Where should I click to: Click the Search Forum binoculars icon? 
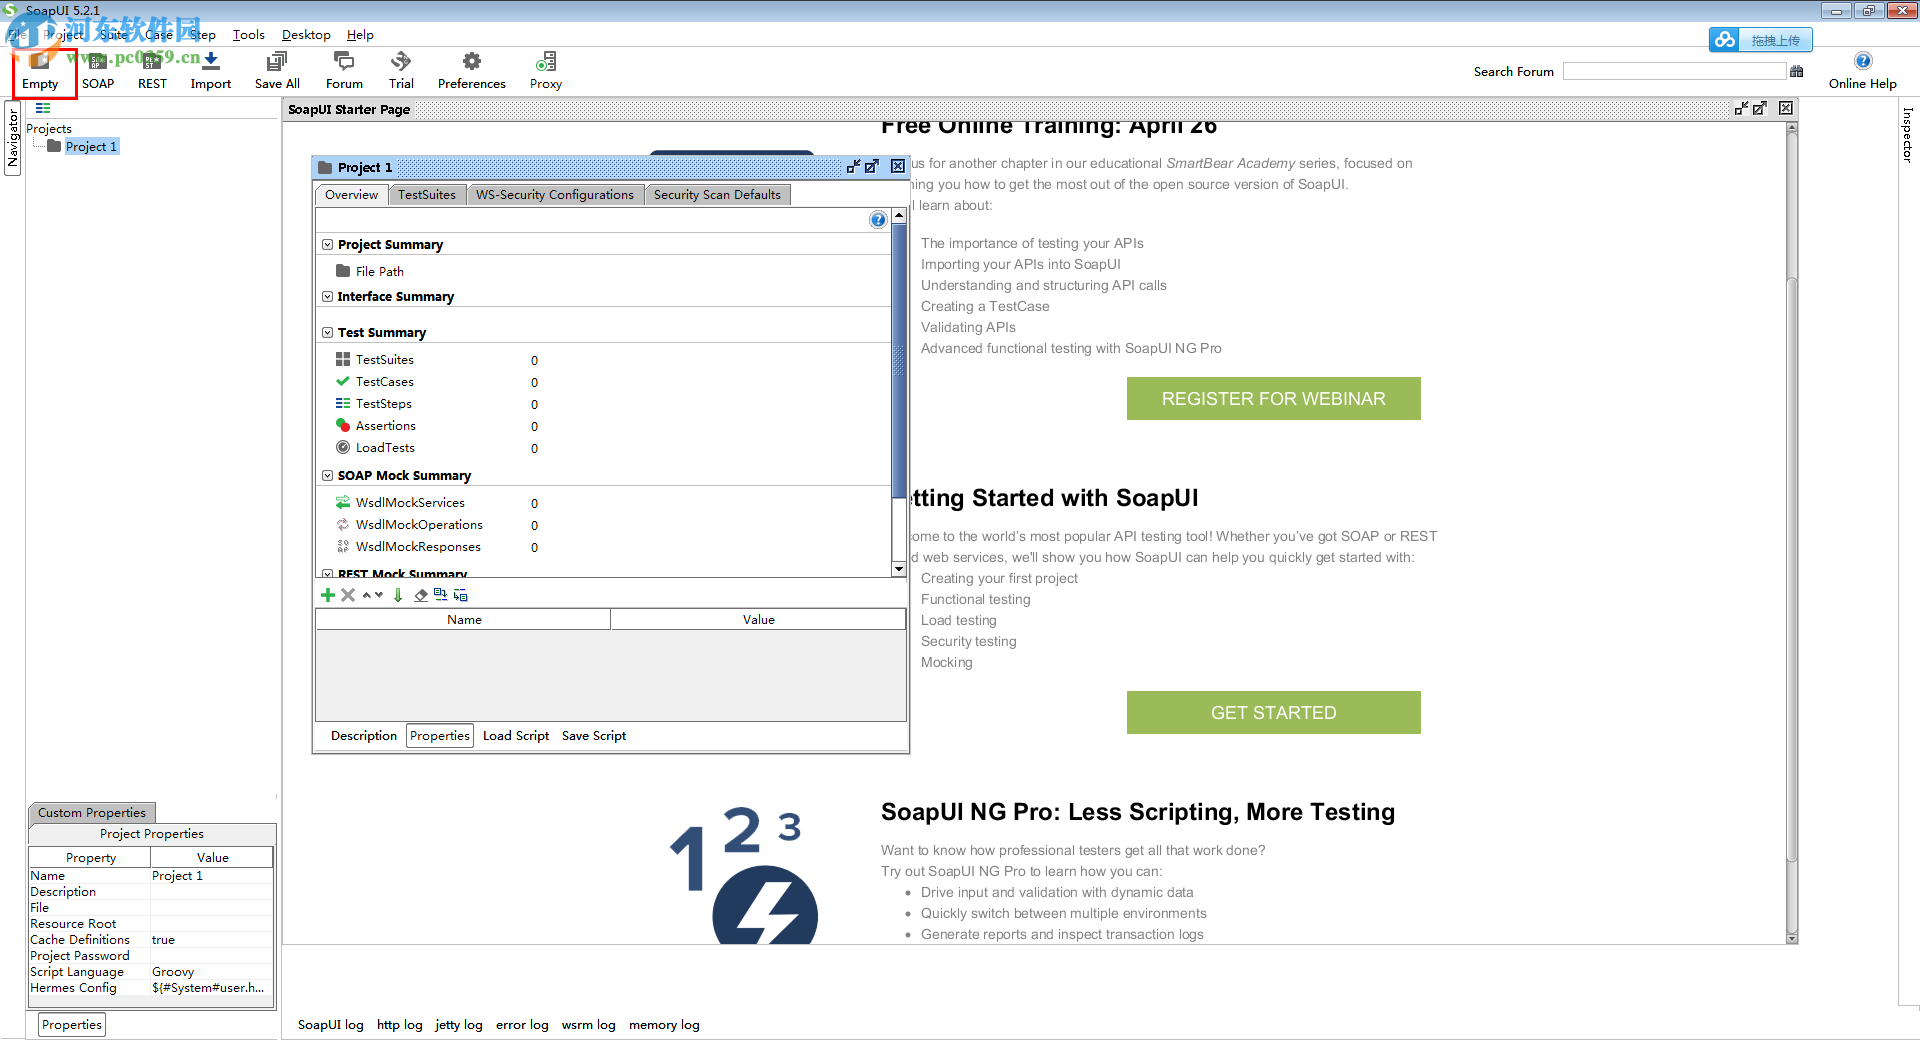[1797, 71]
